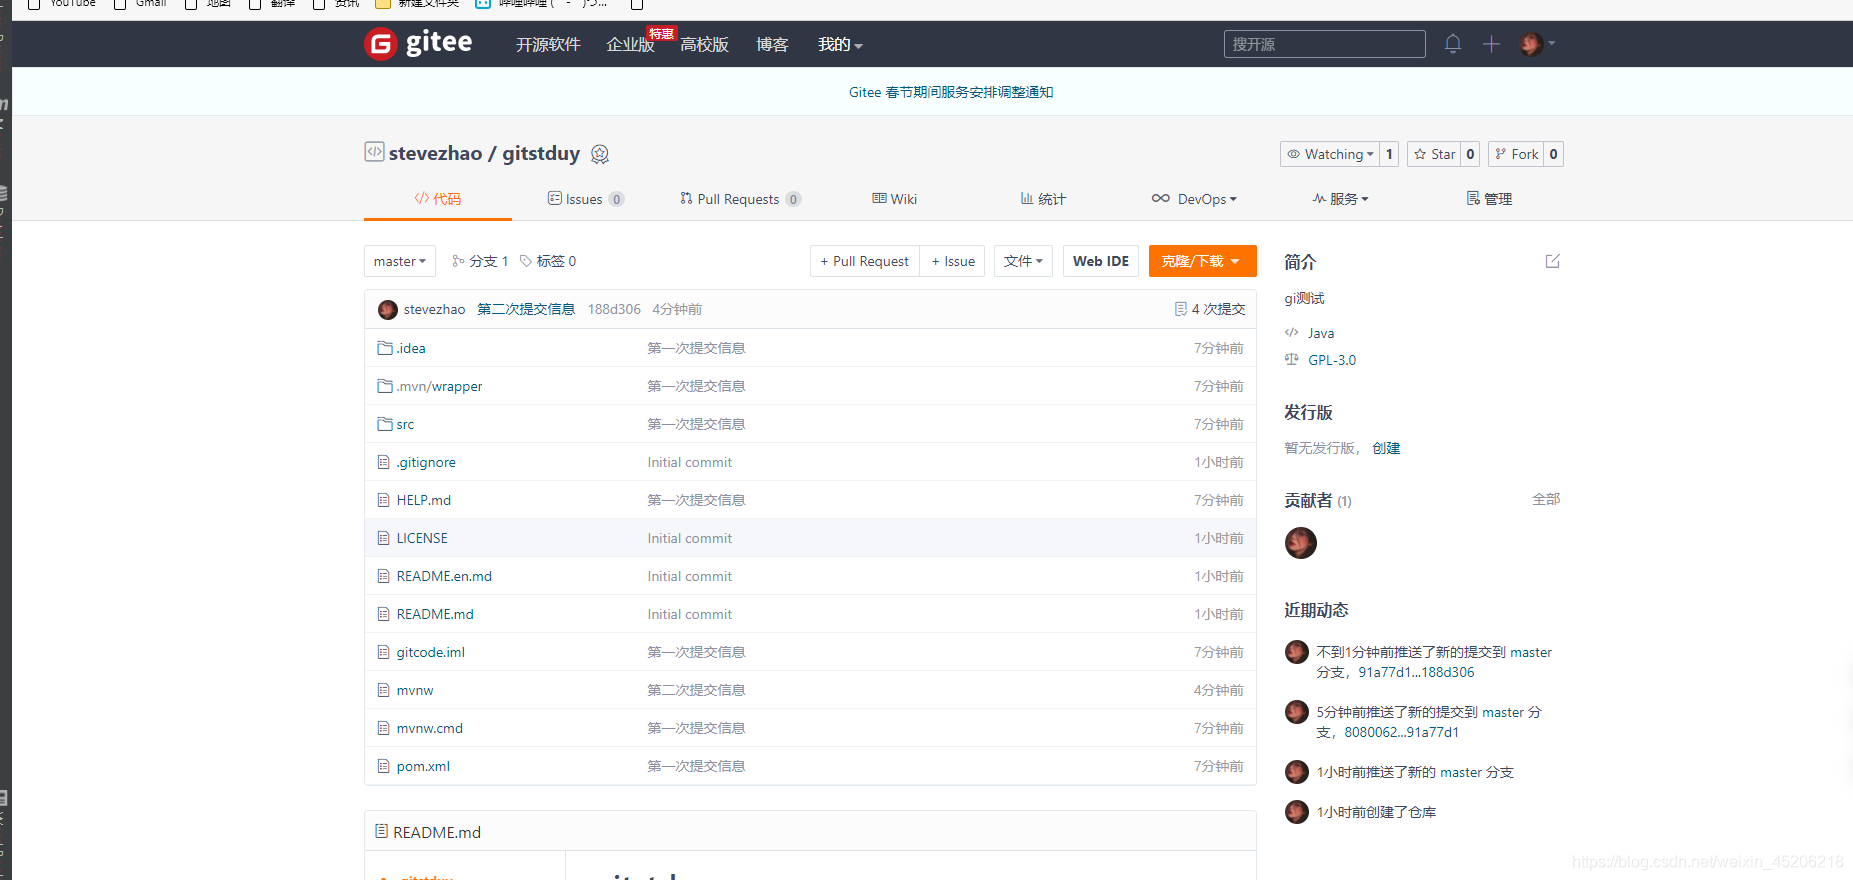This screenshot has width=1853, height=880.
Task: Click the pom.xml file icon
Action: tap(383, 766)
